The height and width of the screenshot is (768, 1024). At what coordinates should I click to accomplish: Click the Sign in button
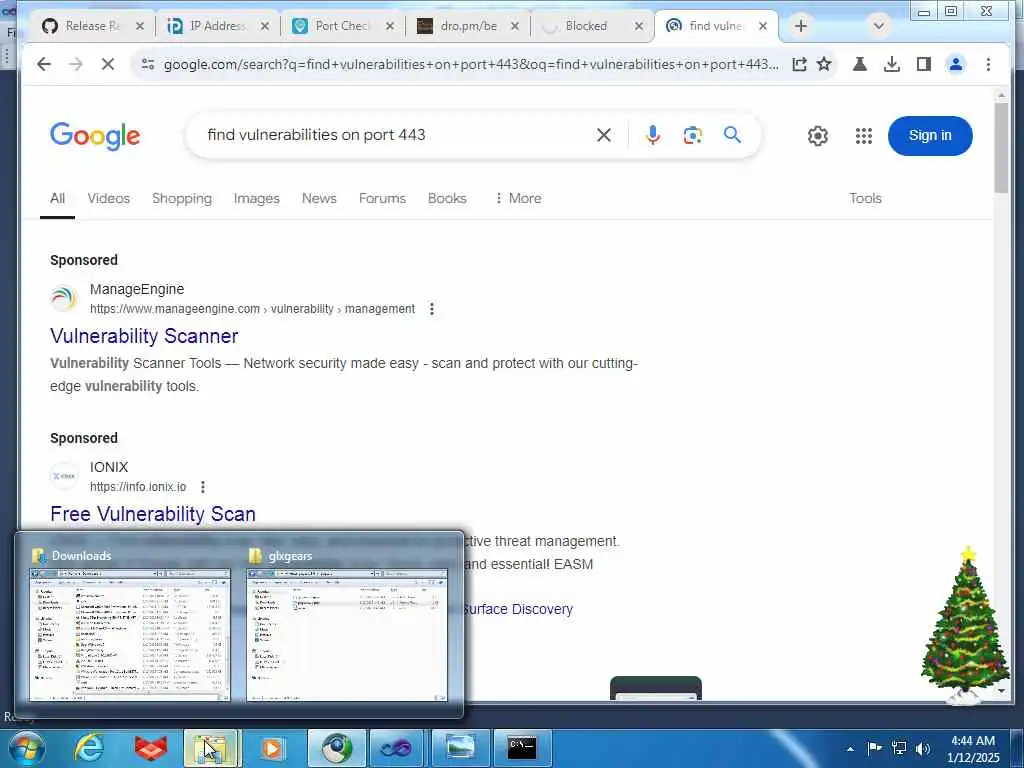pos(930,136)
